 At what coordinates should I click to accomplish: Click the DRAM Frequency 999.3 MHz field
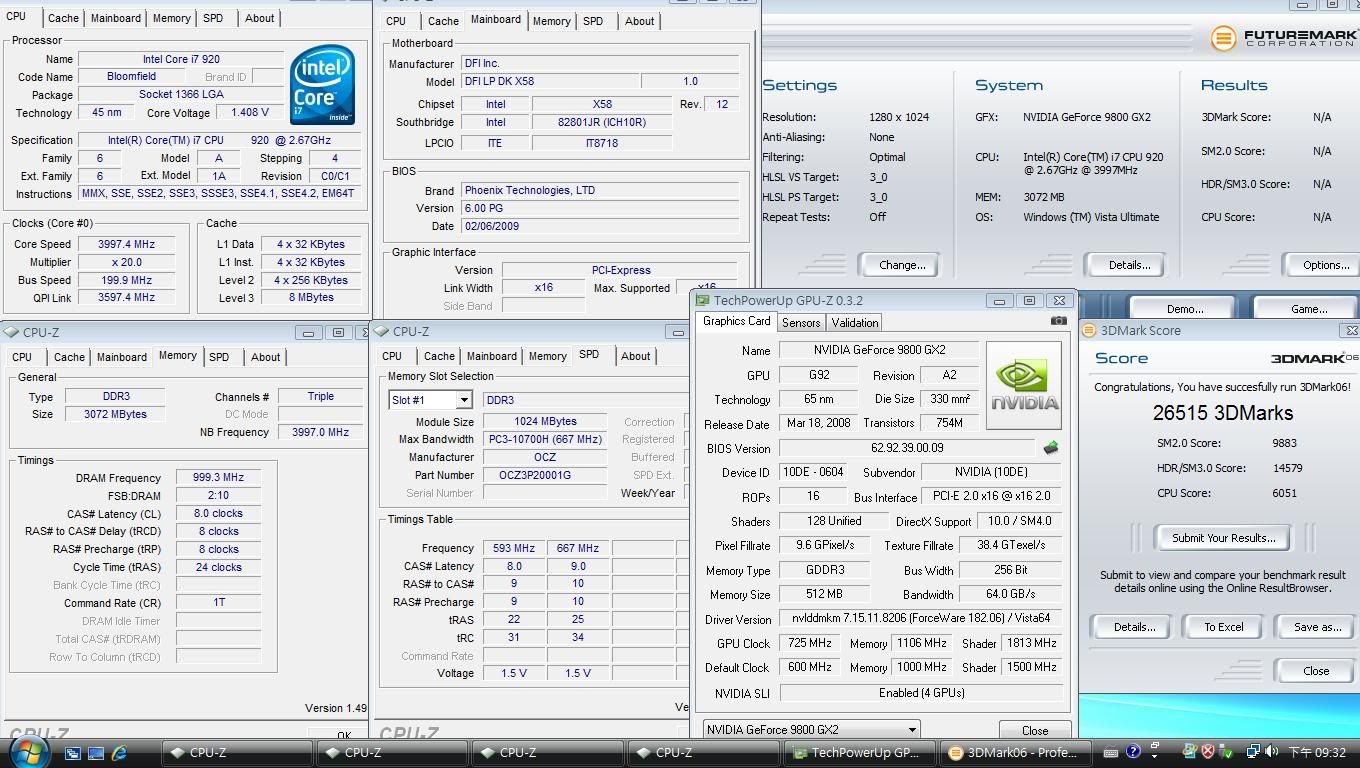coord(218,478)
